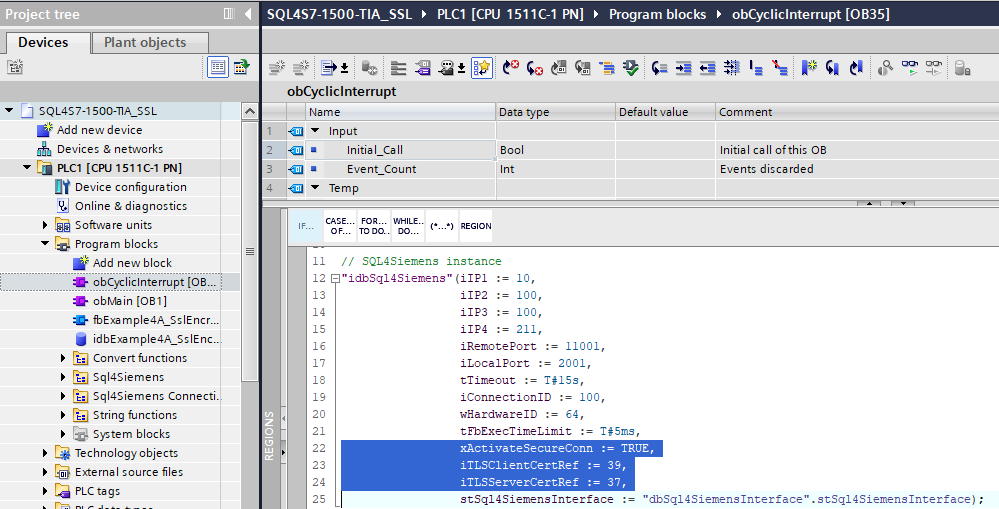Click the compile check icon with green checkmark
The height and width of the screenshot is (509, 999).
point(631,67)
